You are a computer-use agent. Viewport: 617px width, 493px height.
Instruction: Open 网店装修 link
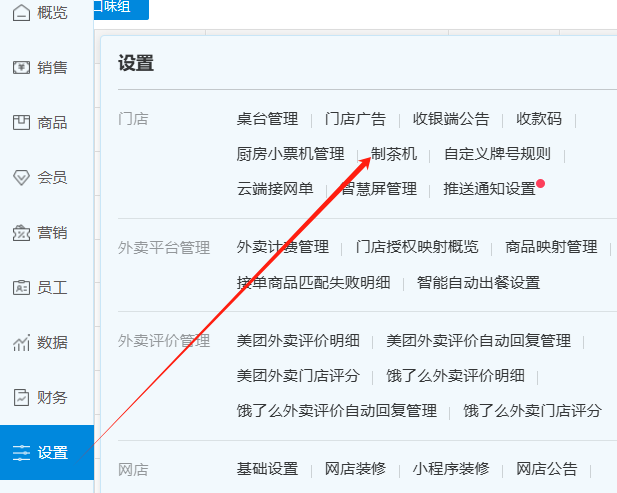click(x=355, y=469)
